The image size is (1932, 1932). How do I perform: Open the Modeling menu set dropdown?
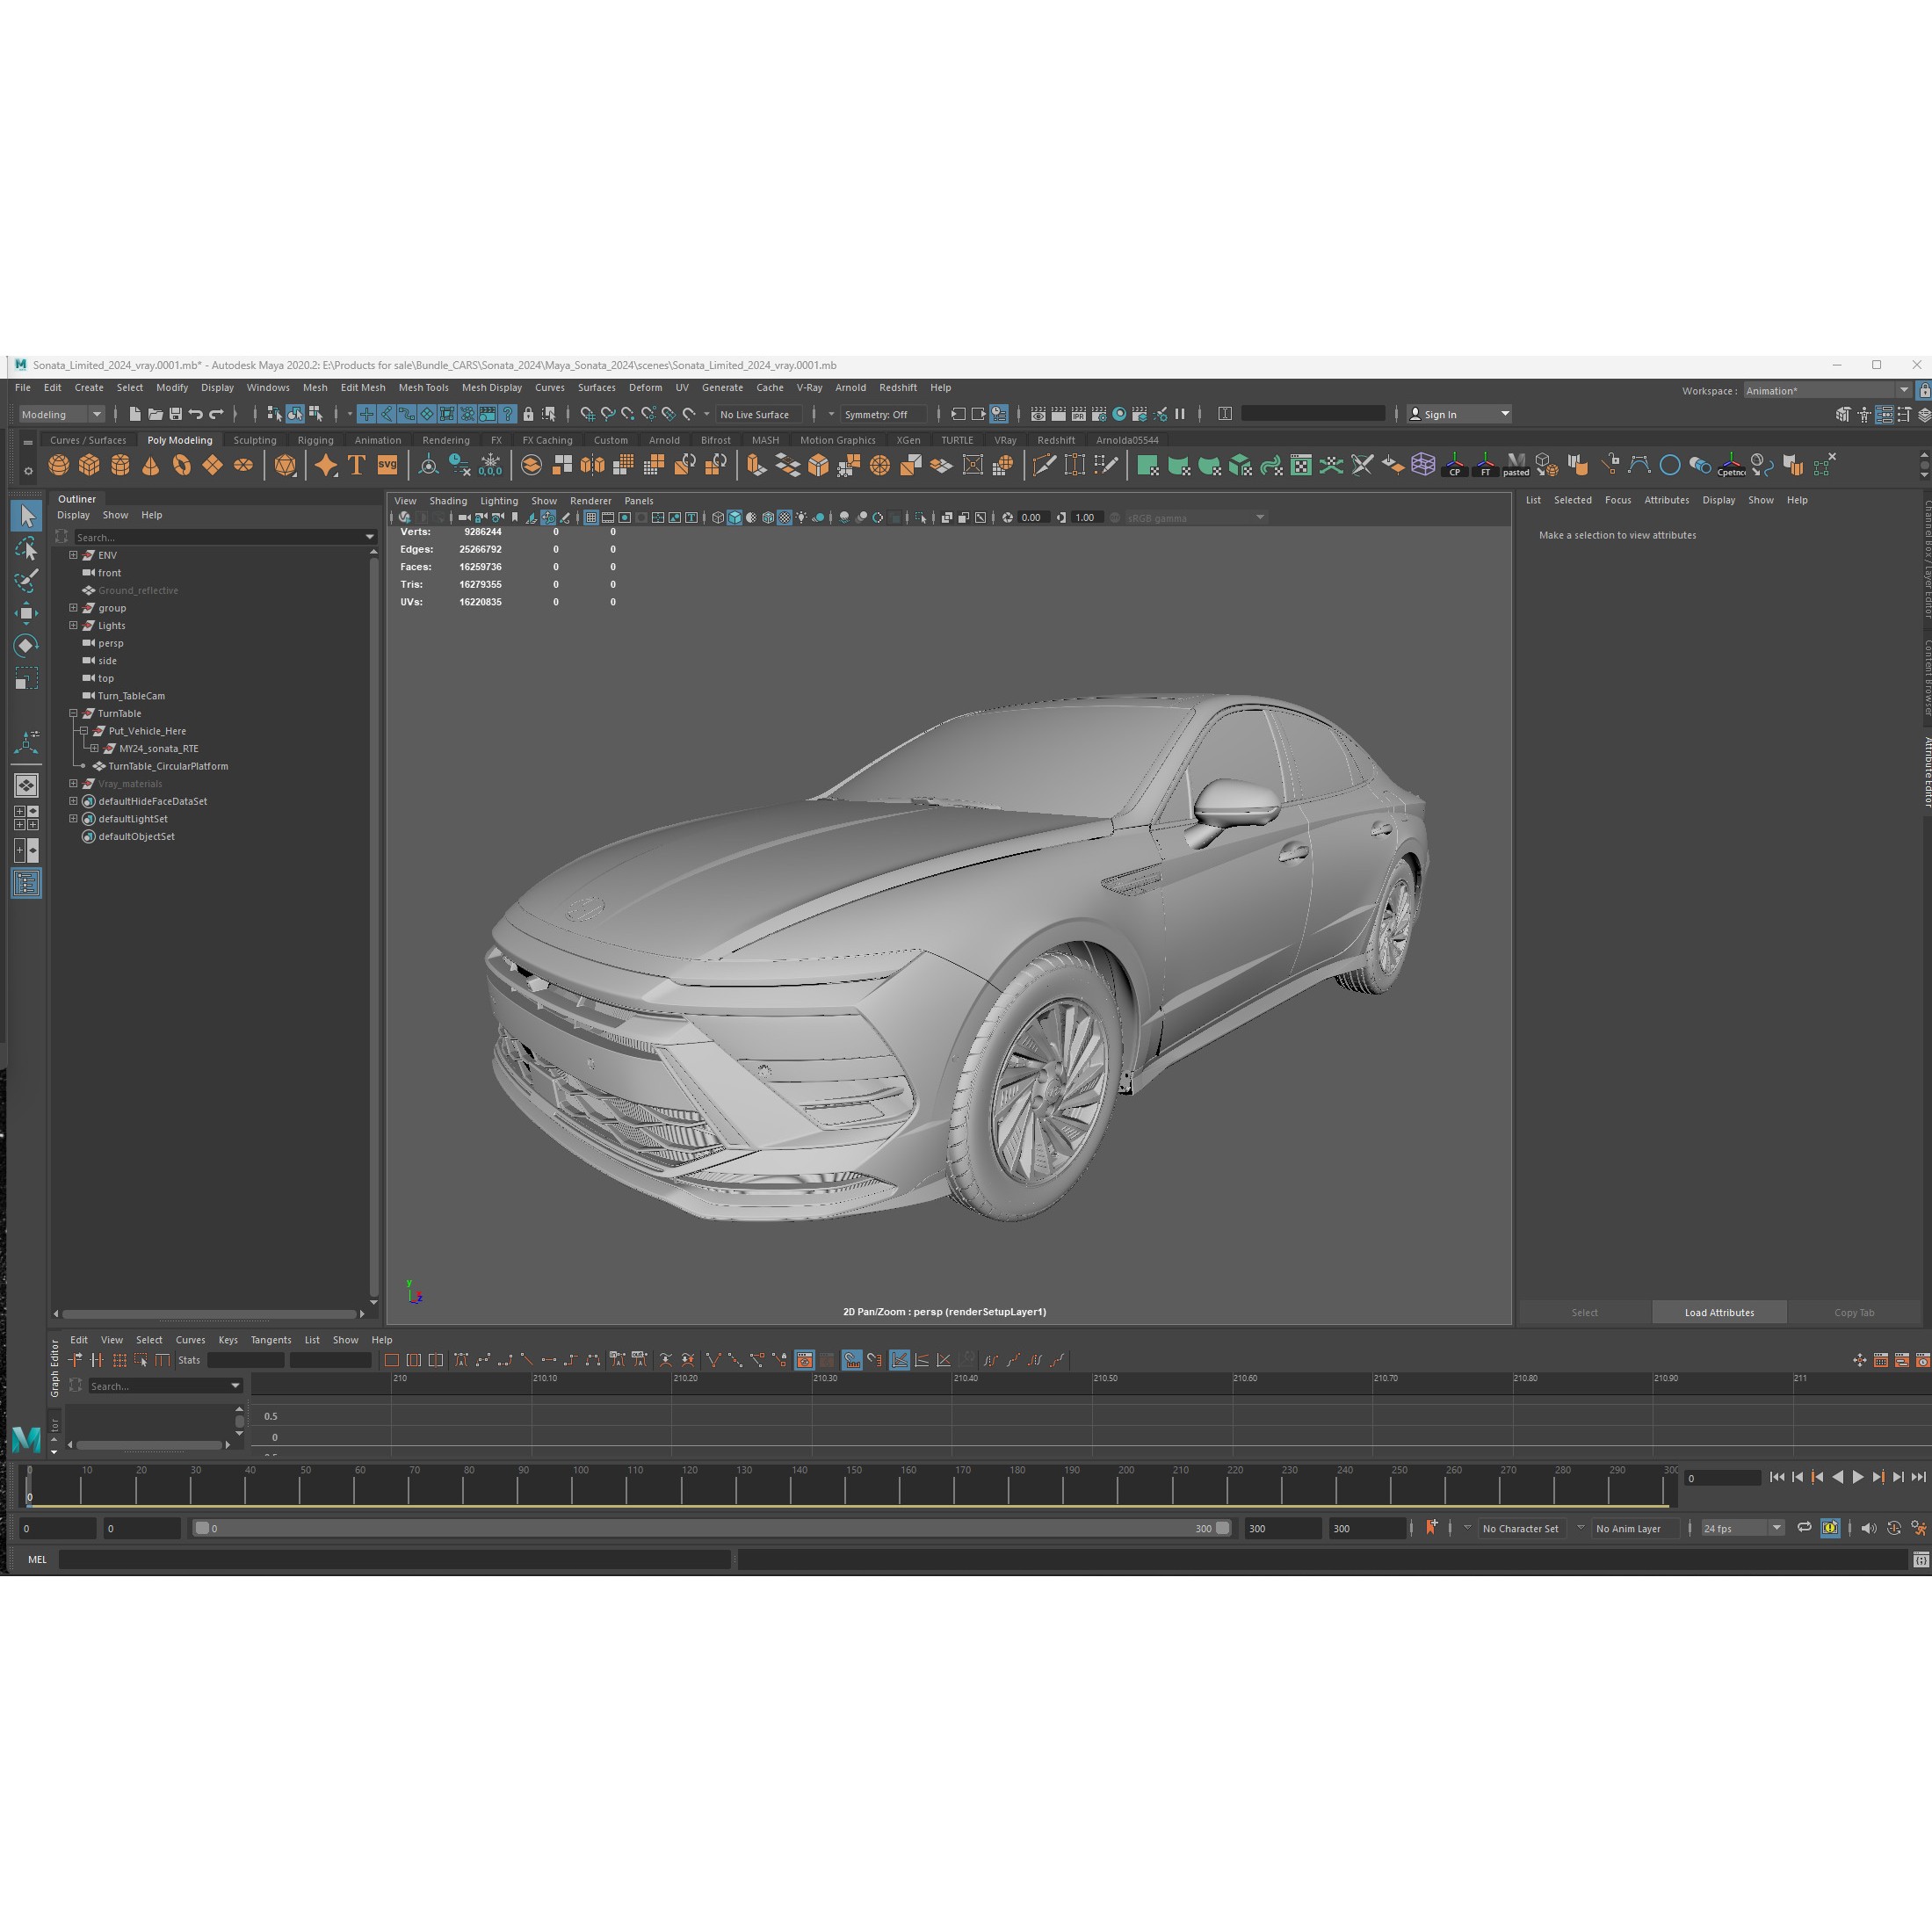60,414
